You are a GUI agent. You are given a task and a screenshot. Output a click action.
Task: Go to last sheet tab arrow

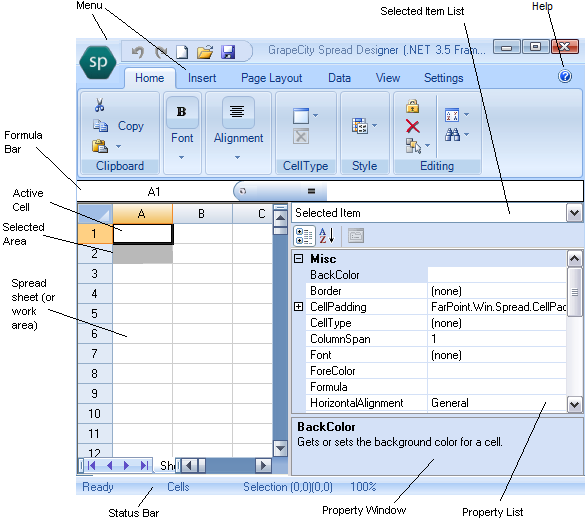[144, 465]
